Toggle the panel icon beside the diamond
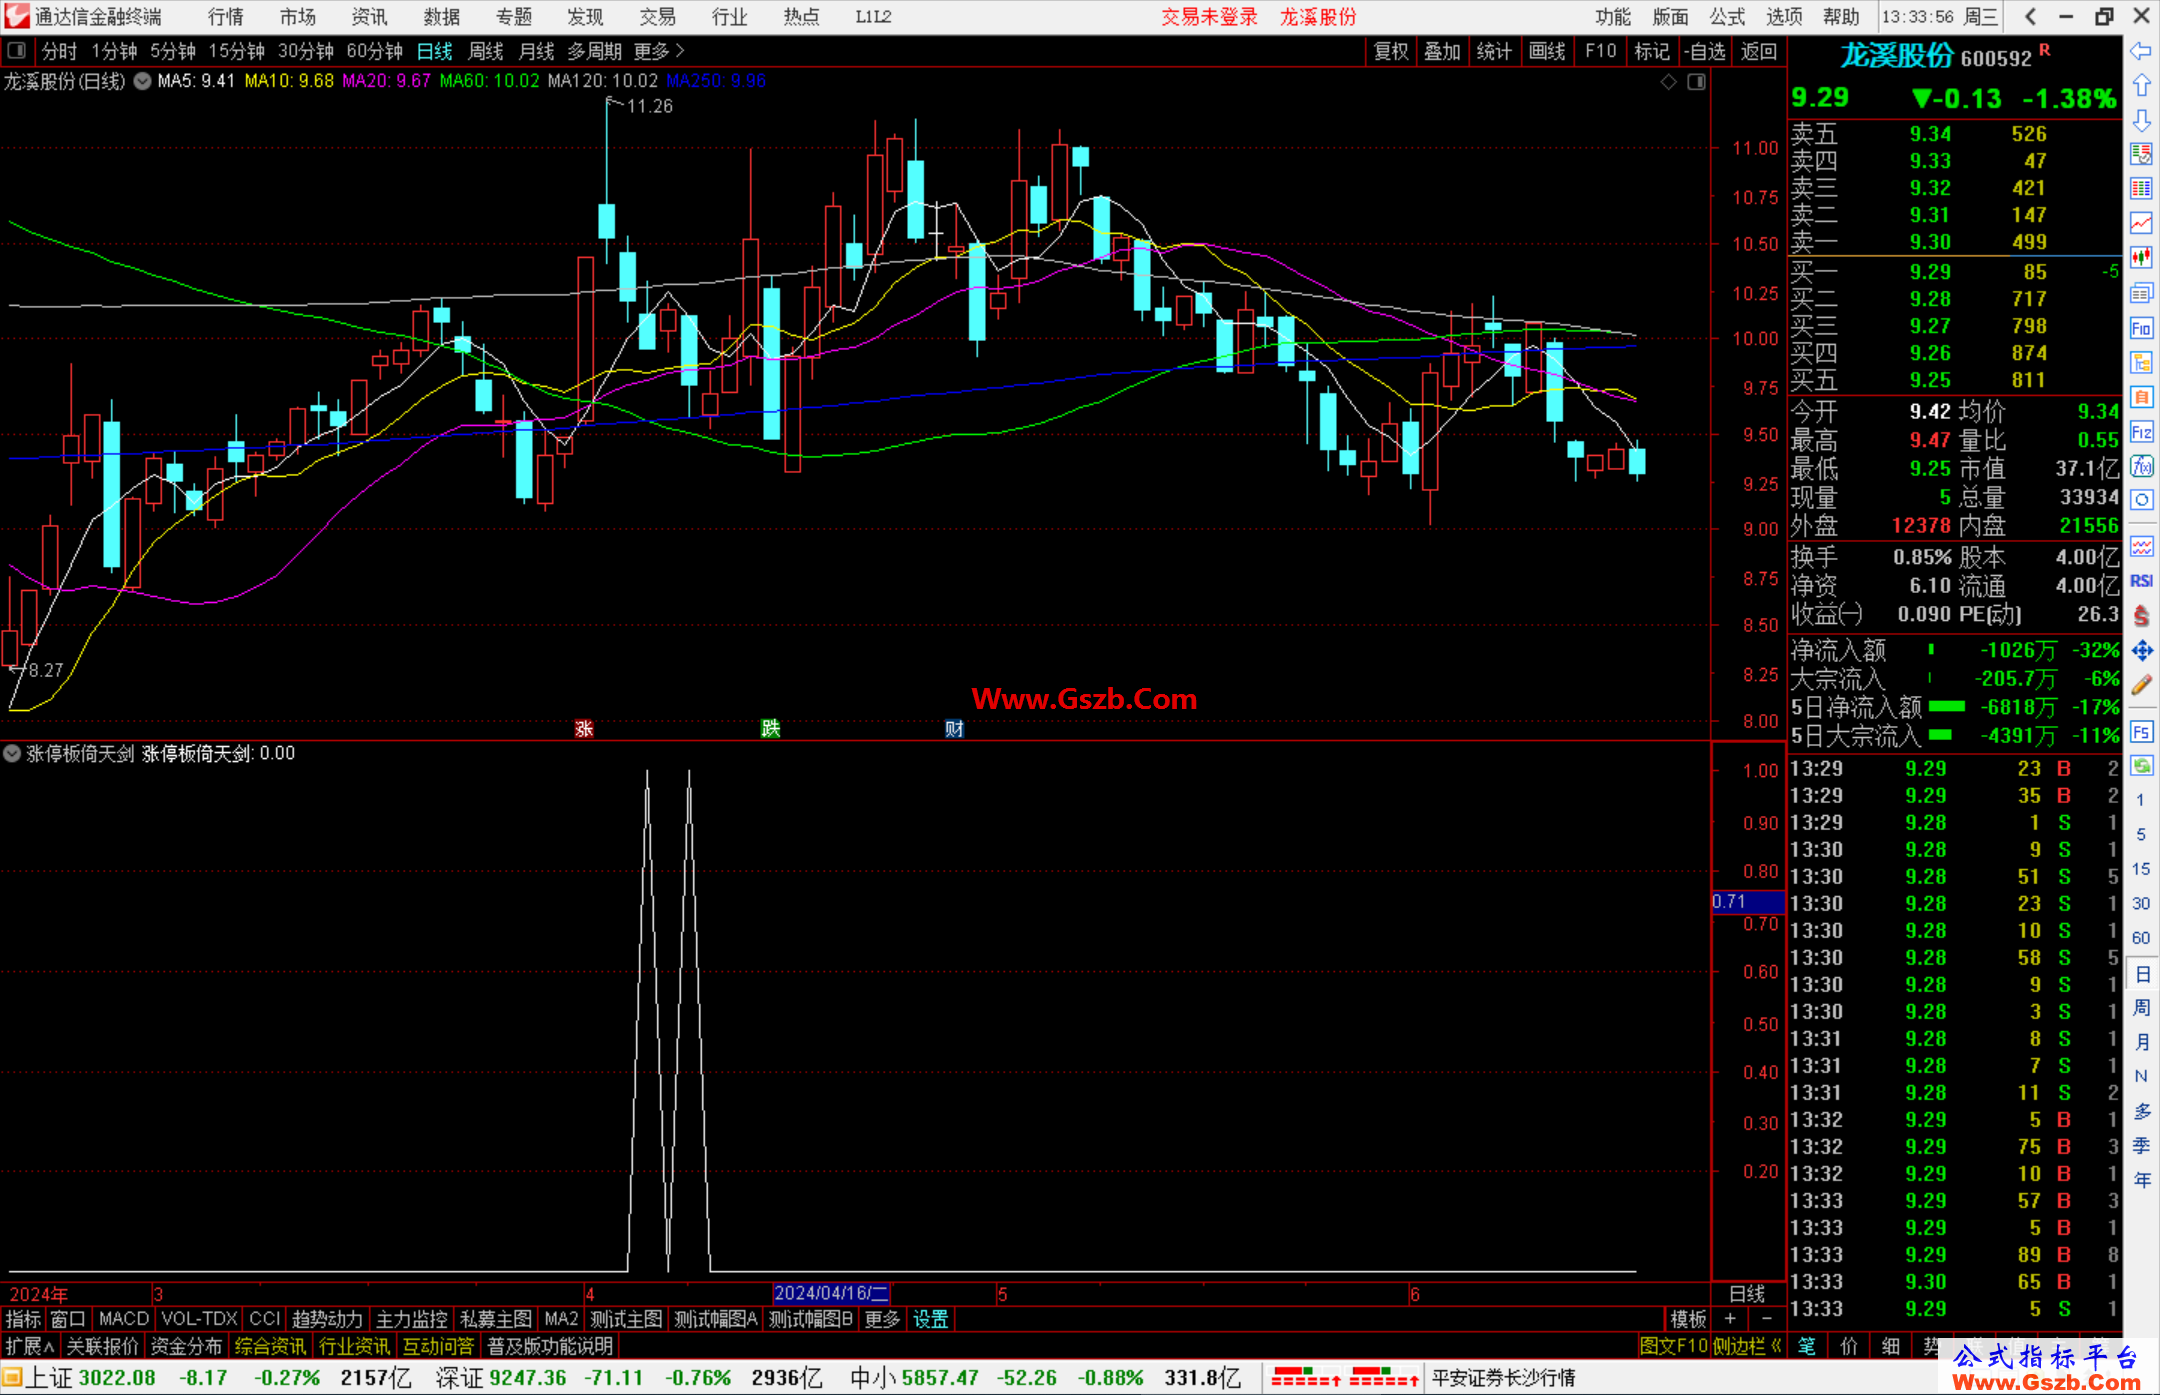2160x1395 pixels. click(x=1696, y=82)
